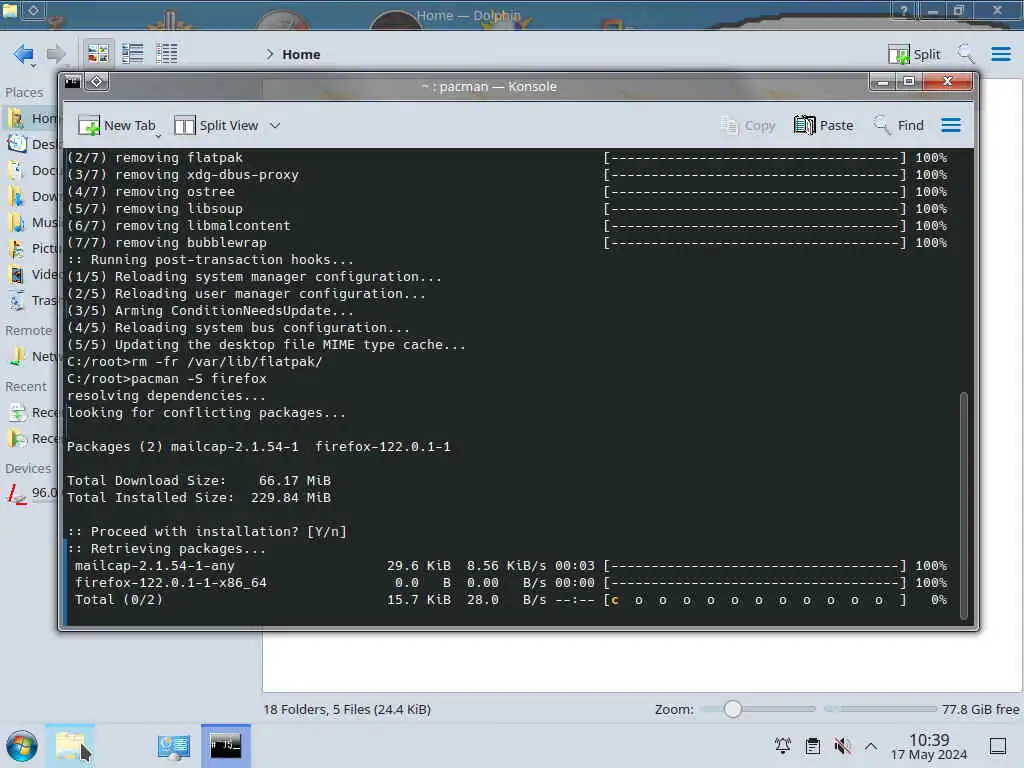
Task: Toggle Dolphin title bar pin icon
Action: 33,10
